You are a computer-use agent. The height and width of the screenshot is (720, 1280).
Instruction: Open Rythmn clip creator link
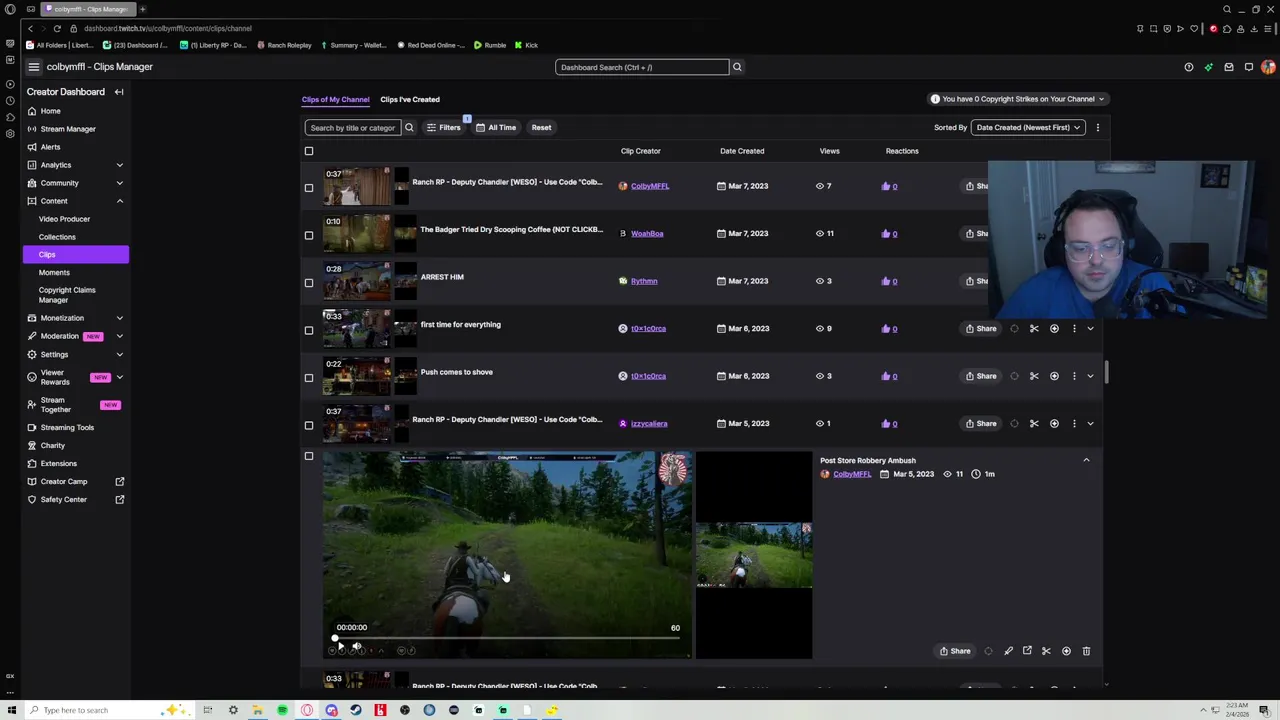click(644, 281)
